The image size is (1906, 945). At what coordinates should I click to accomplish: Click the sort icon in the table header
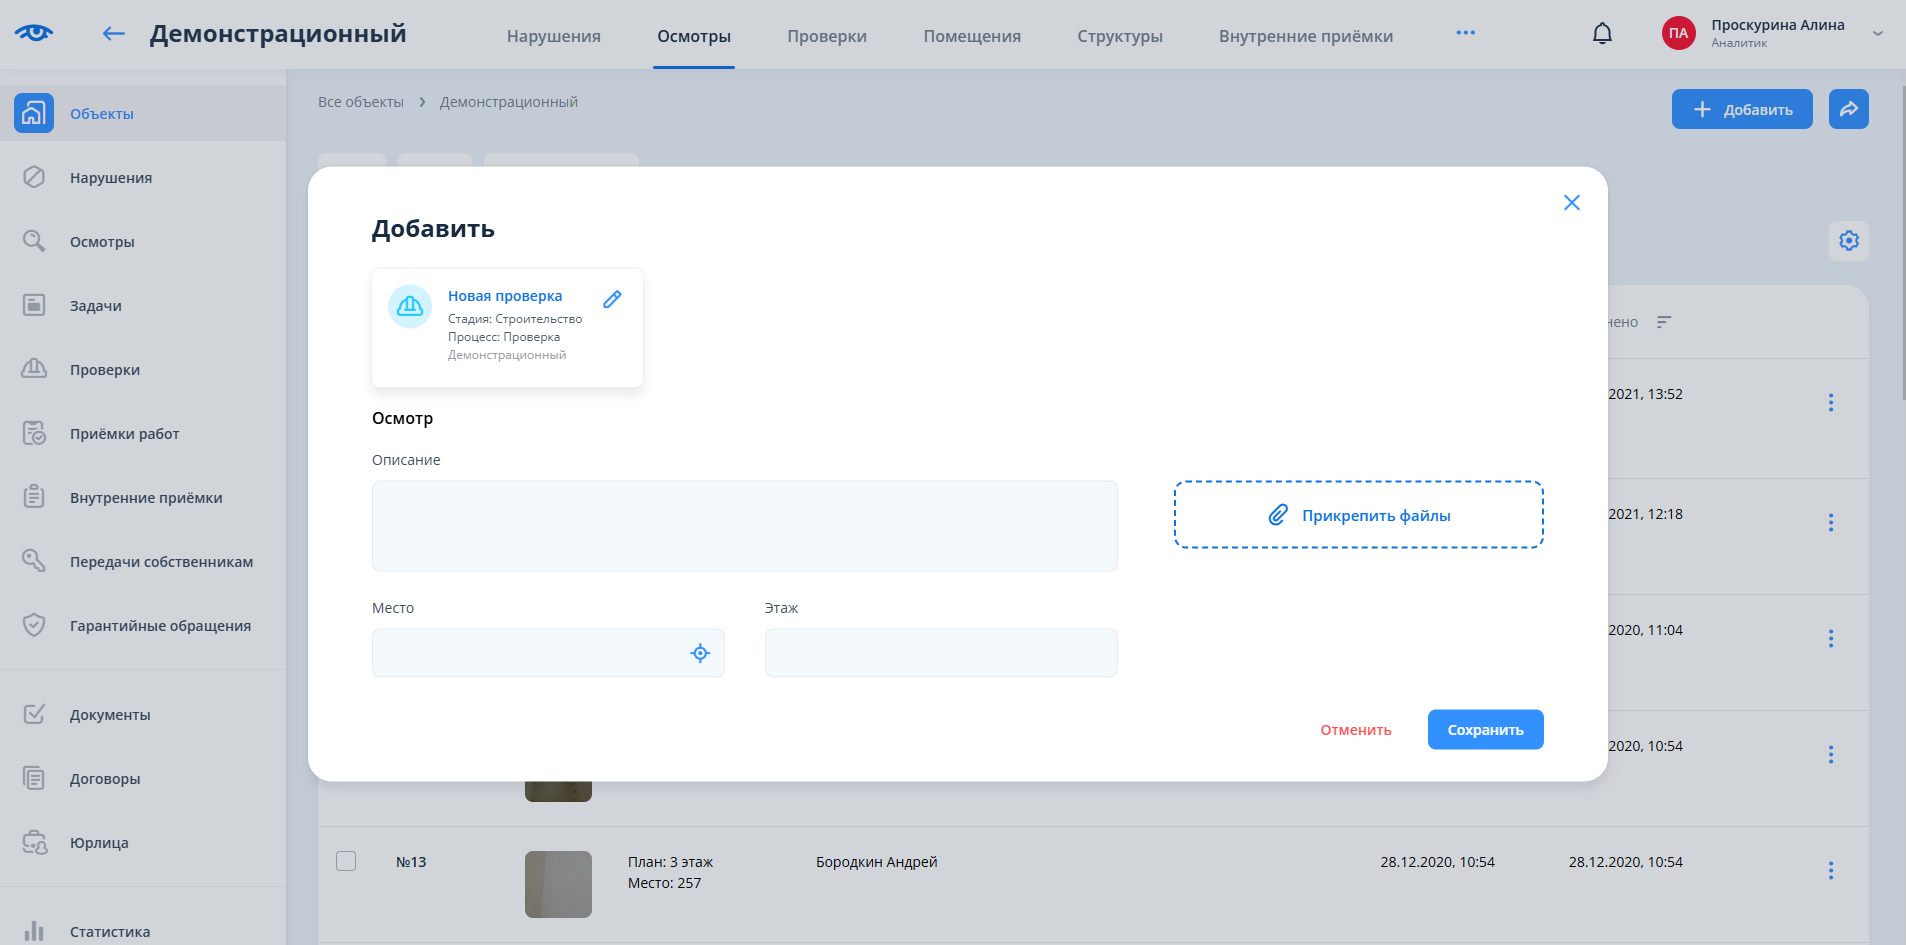tap(1664, 322)
